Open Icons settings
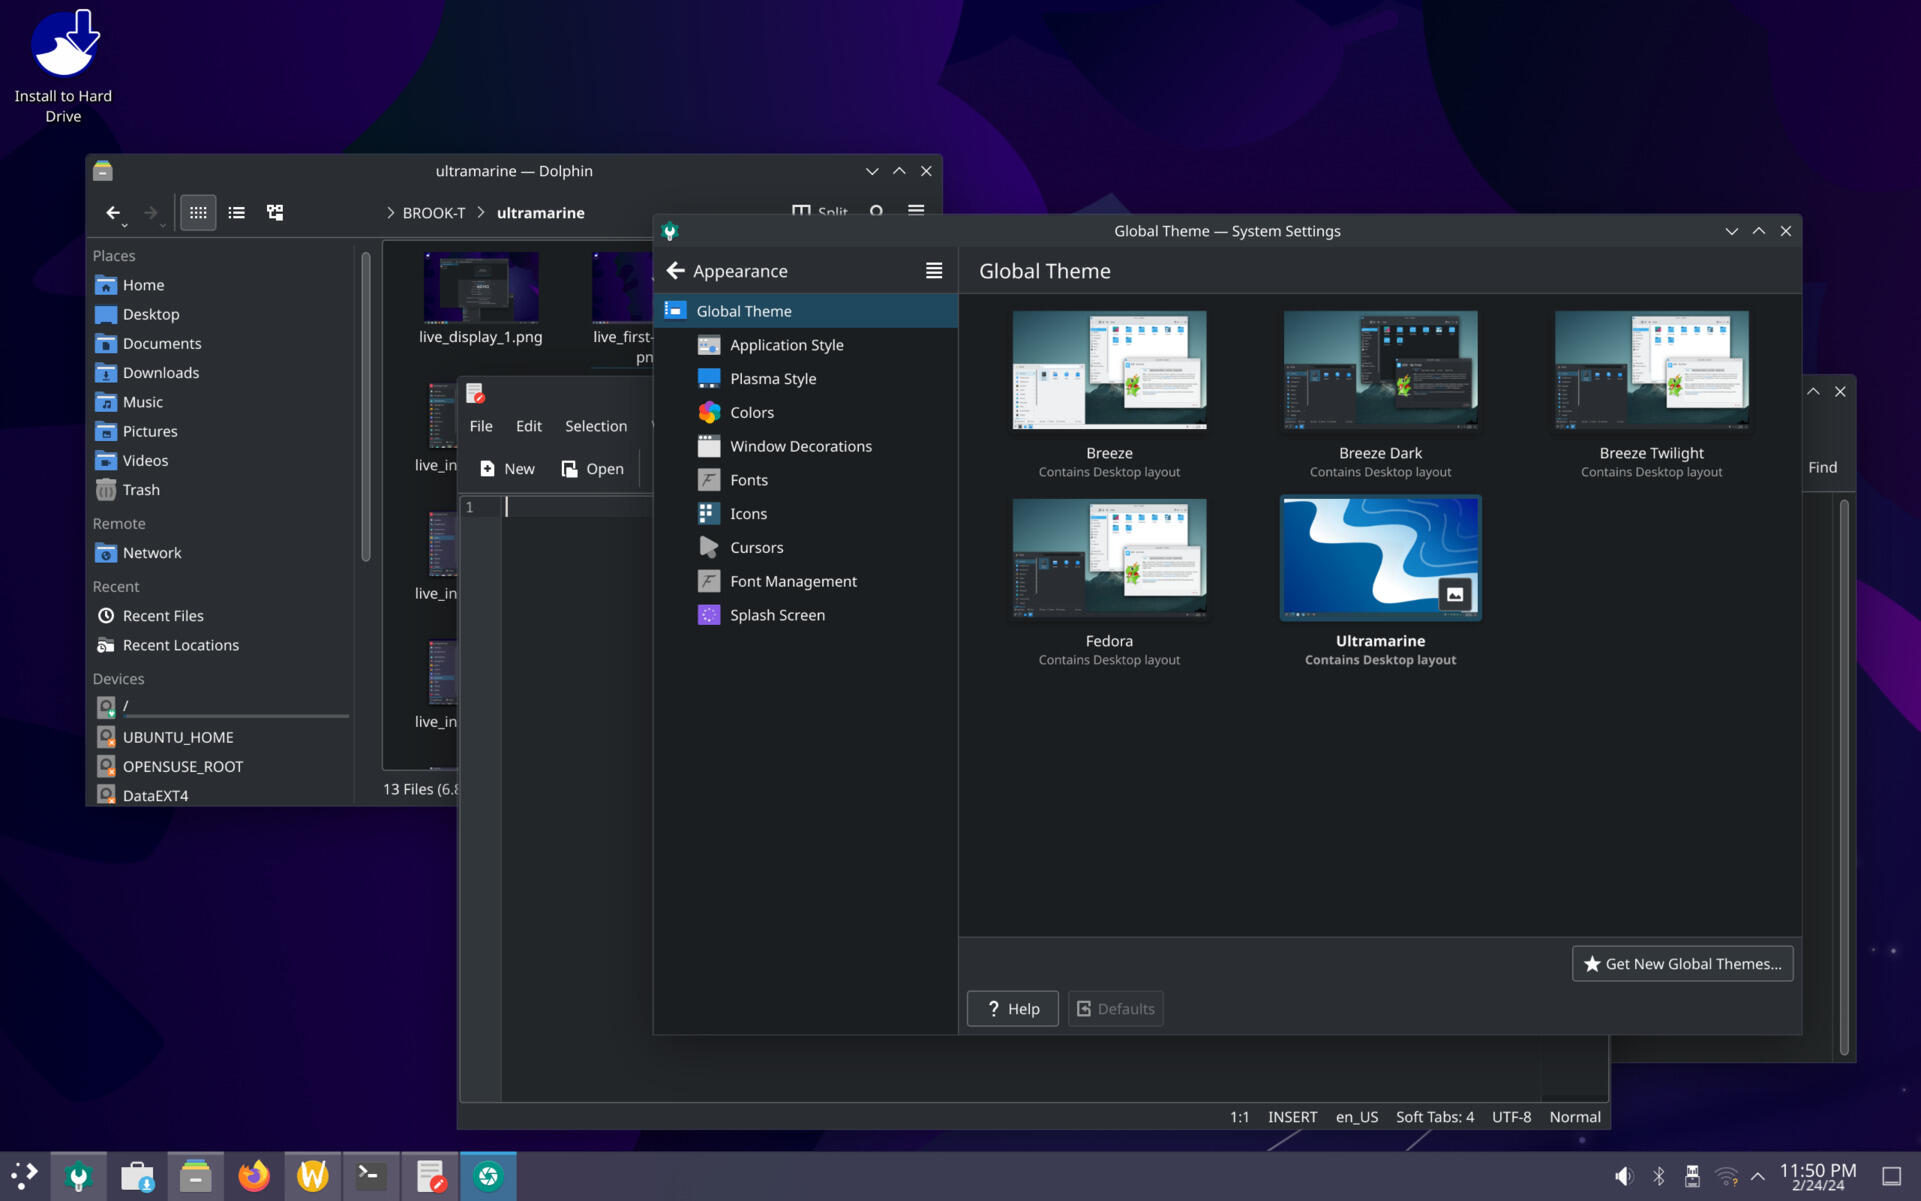 [805, 514]
